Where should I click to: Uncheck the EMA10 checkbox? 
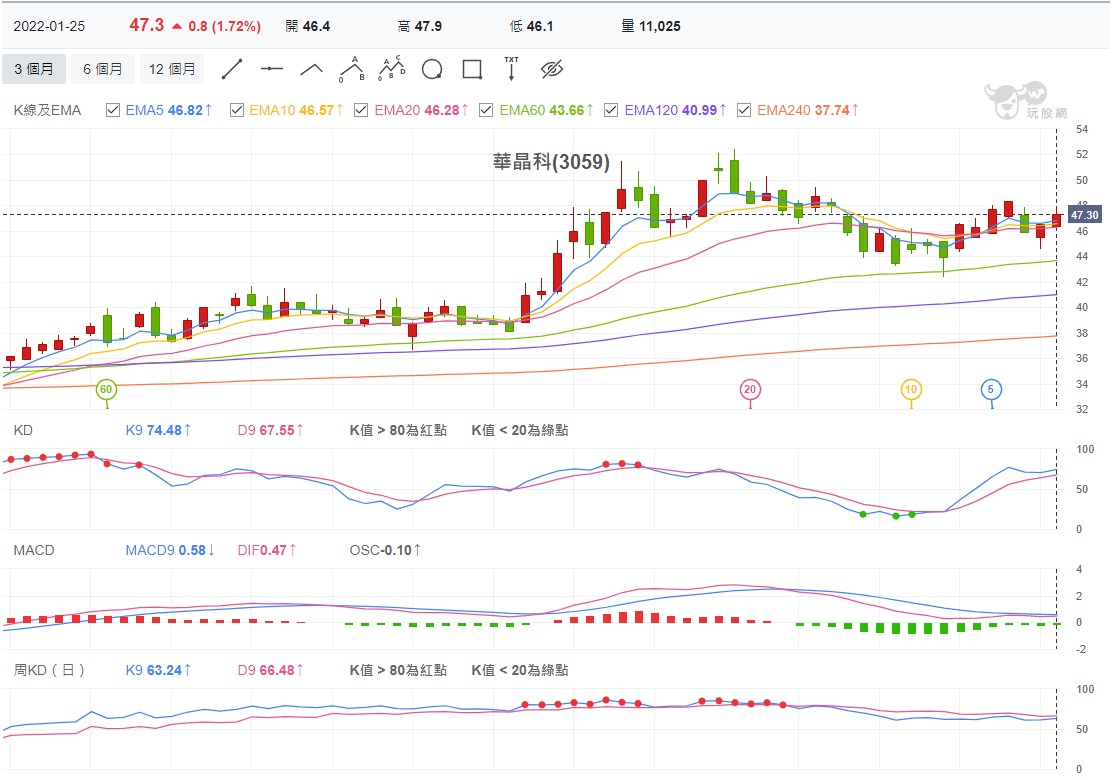[237, 110]
